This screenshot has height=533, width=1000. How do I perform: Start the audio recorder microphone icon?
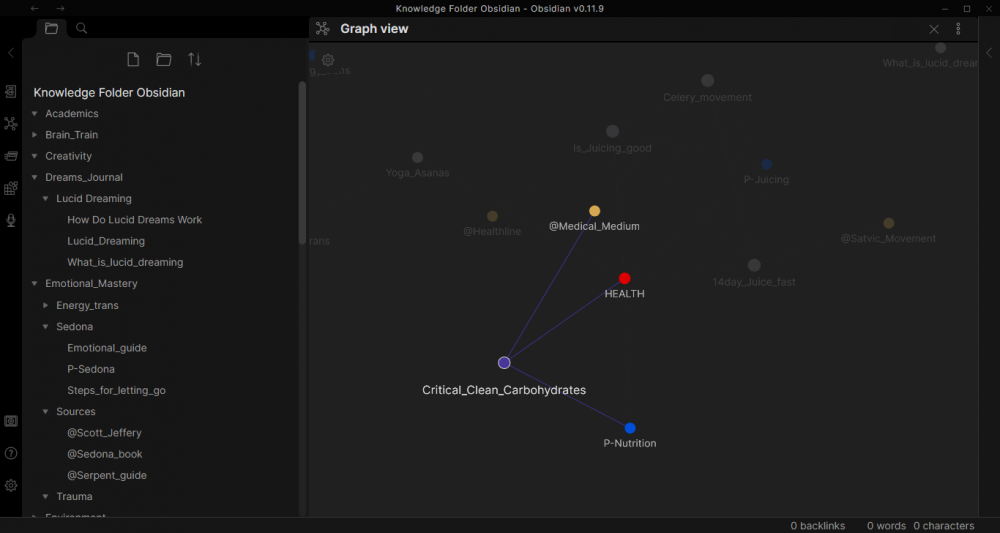pyautogui.click(x=11, y=221)
